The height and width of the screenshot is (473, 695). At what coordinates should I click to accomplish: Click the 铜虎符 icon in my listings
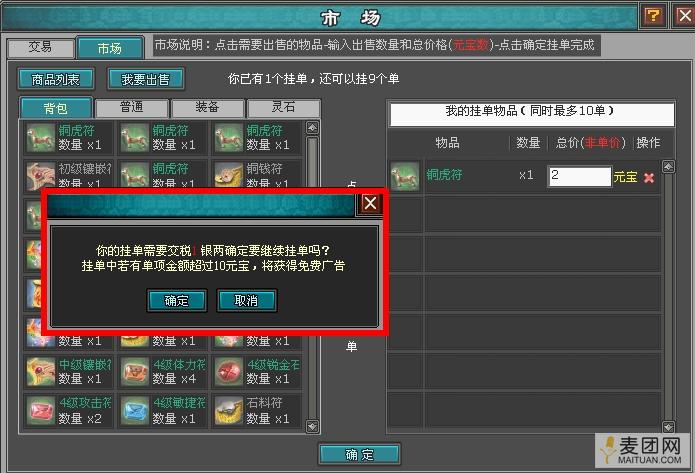click(x=404, y=176)
